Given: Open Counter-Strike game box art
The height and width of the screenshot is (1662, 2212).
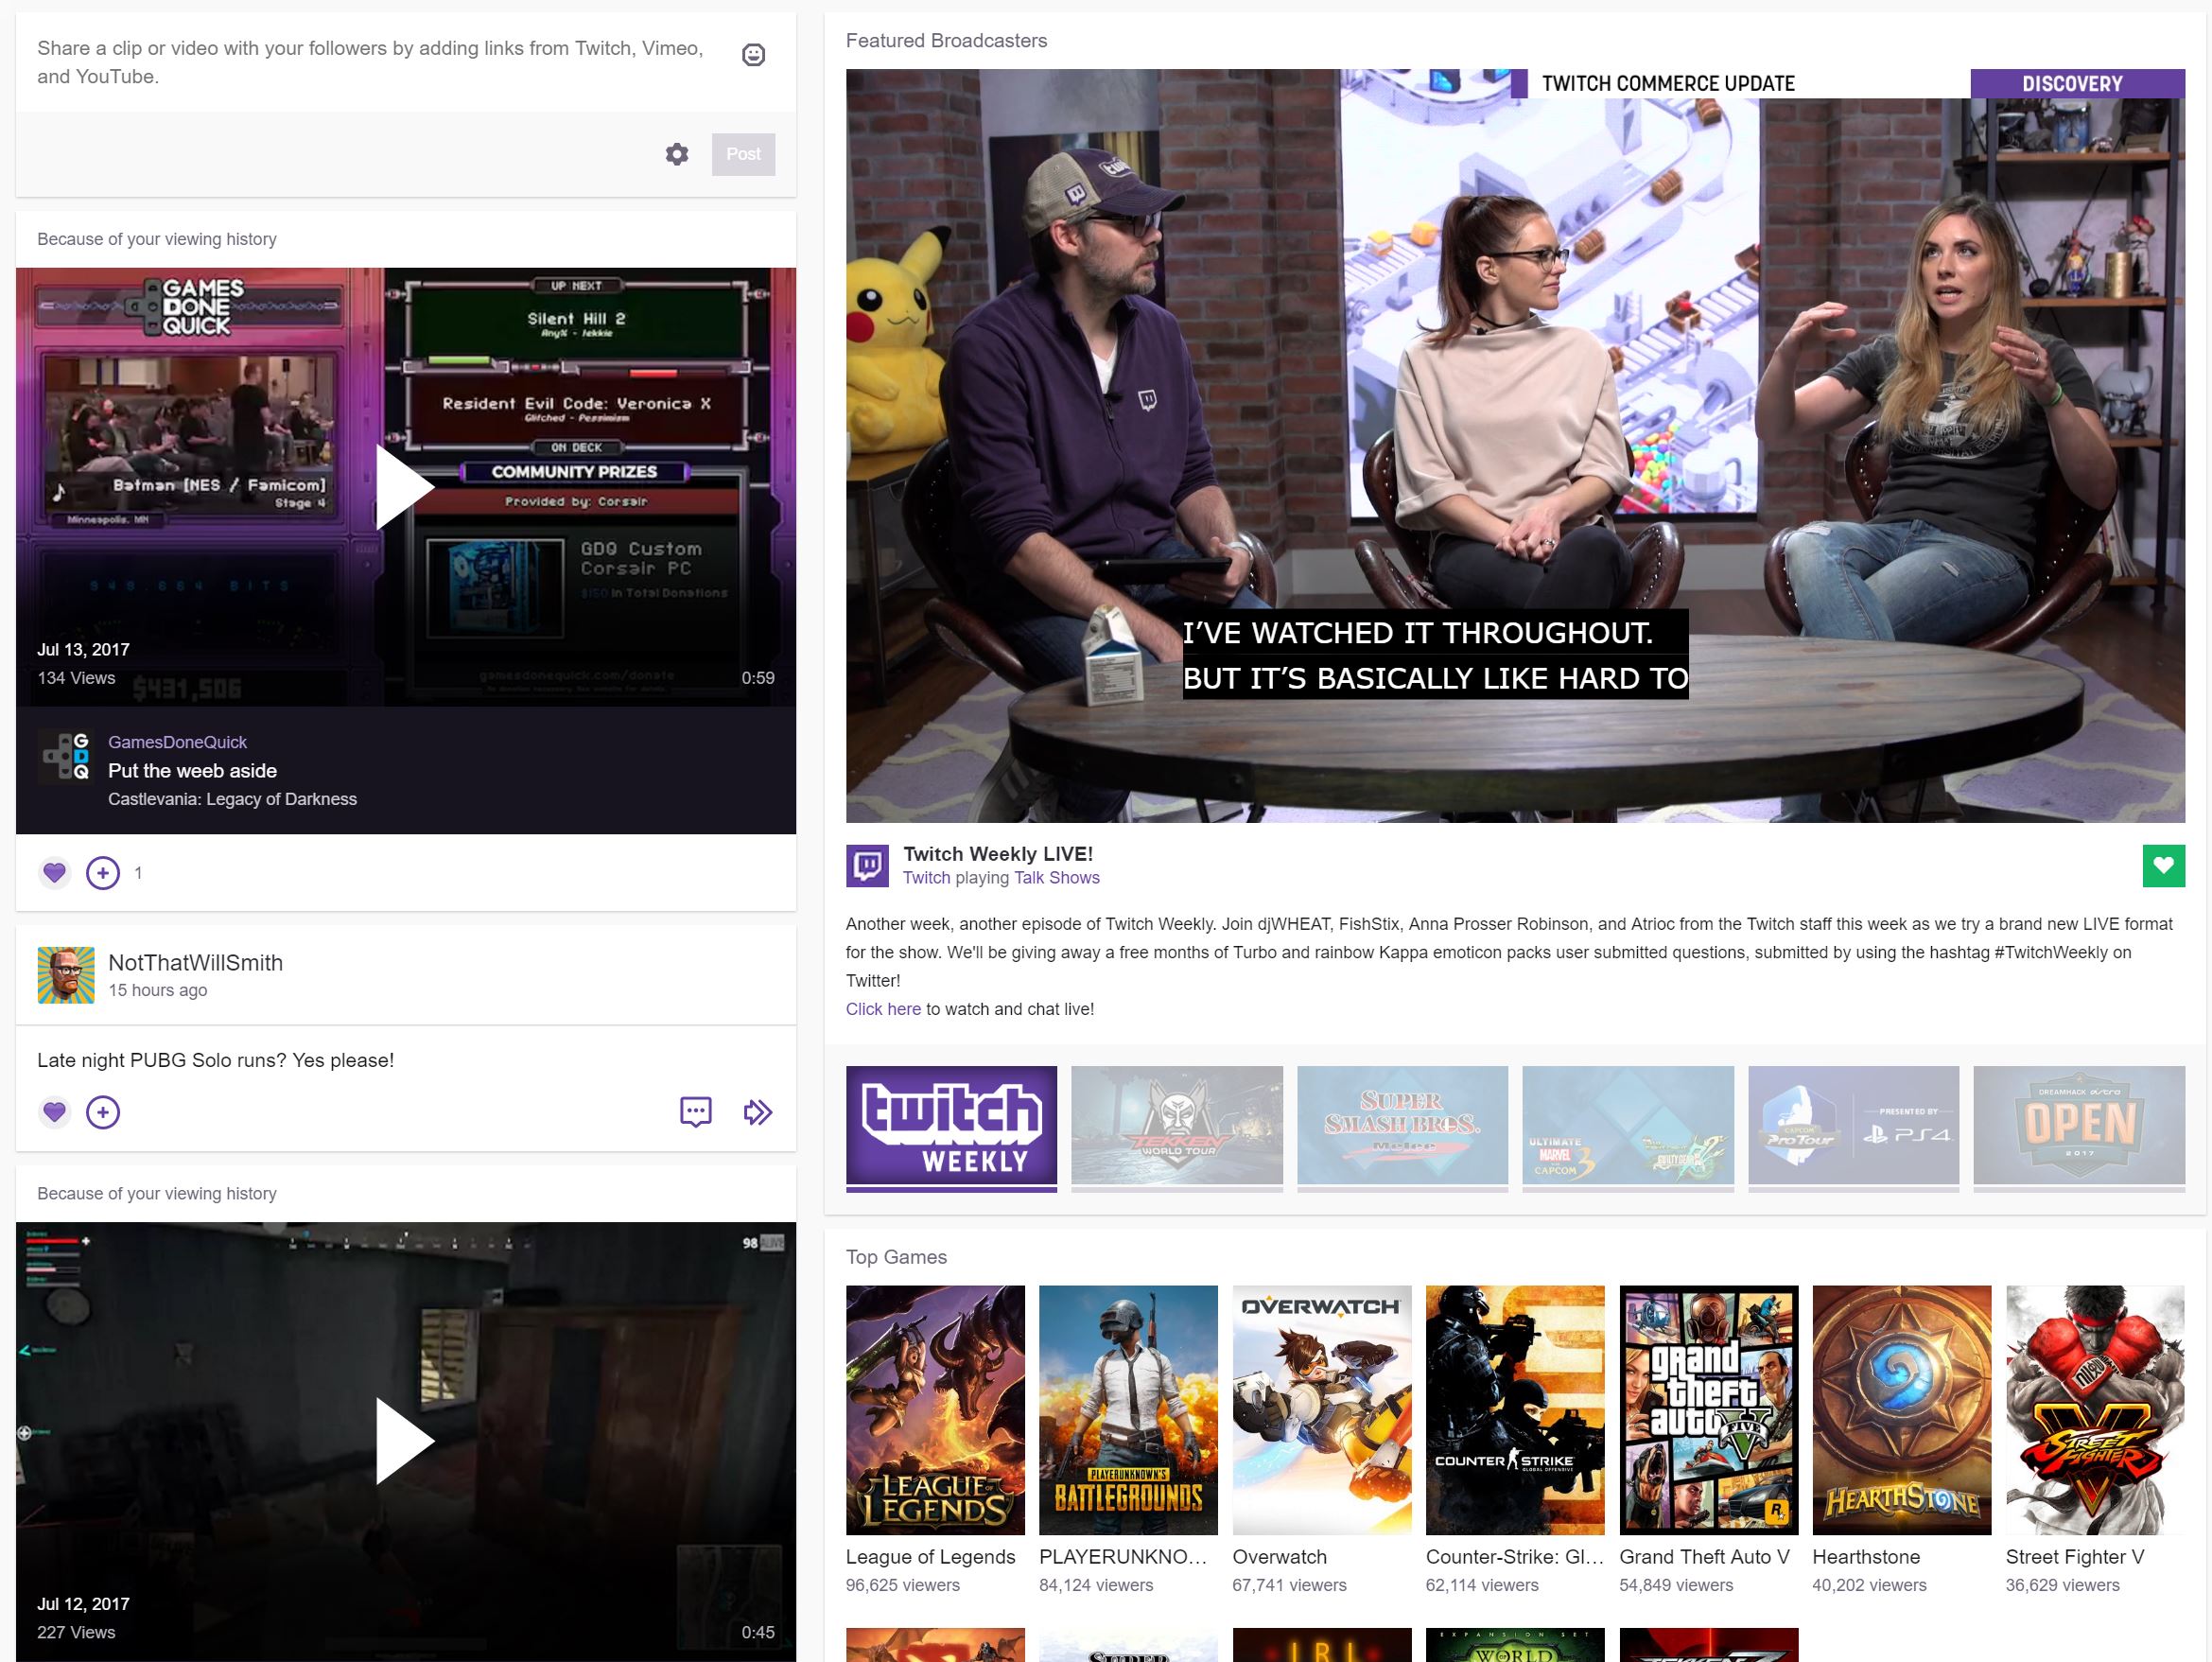Looking at the screenshot, I should (x=1515, y=1410).
